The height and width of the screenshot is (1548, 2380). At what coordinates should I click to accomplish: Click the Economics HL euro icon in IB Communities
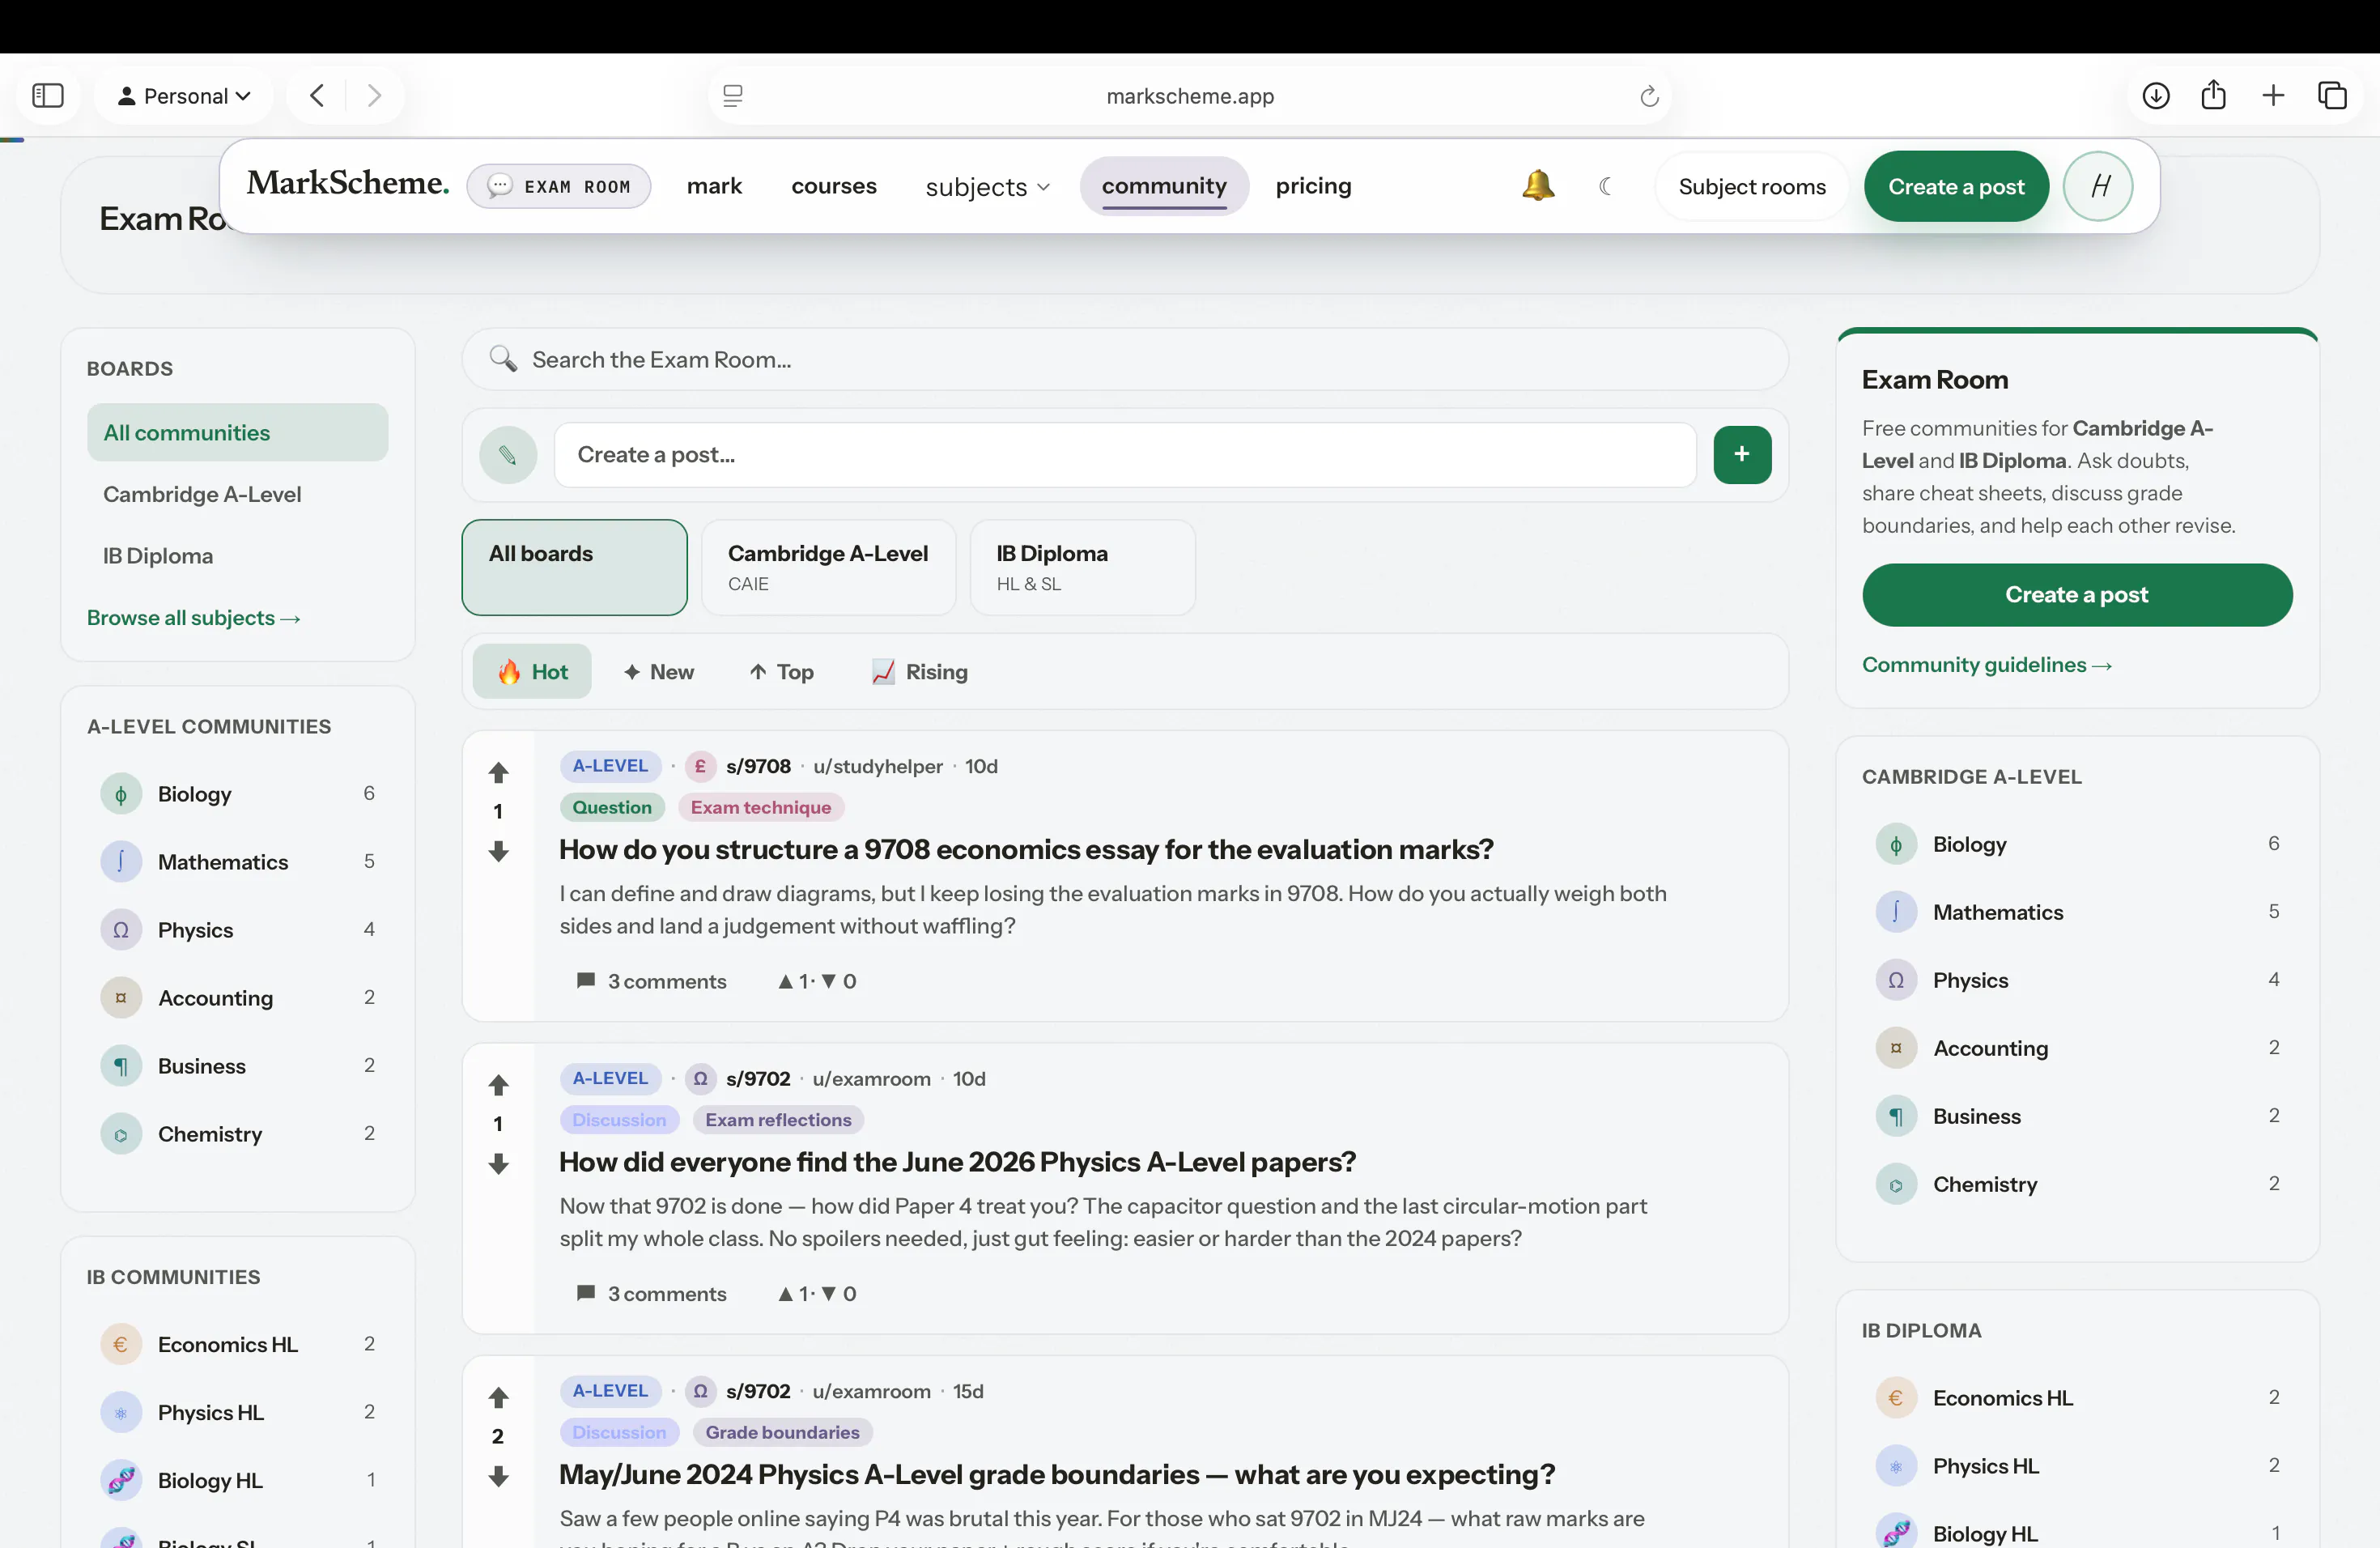point(121,1344)
